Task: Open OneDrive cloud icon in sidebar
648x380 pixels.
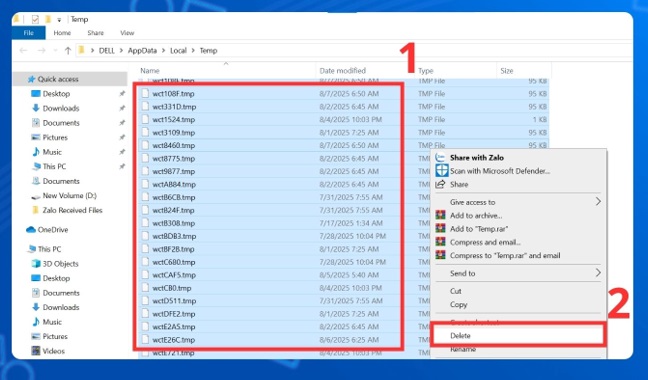Action: pos(31,230)
